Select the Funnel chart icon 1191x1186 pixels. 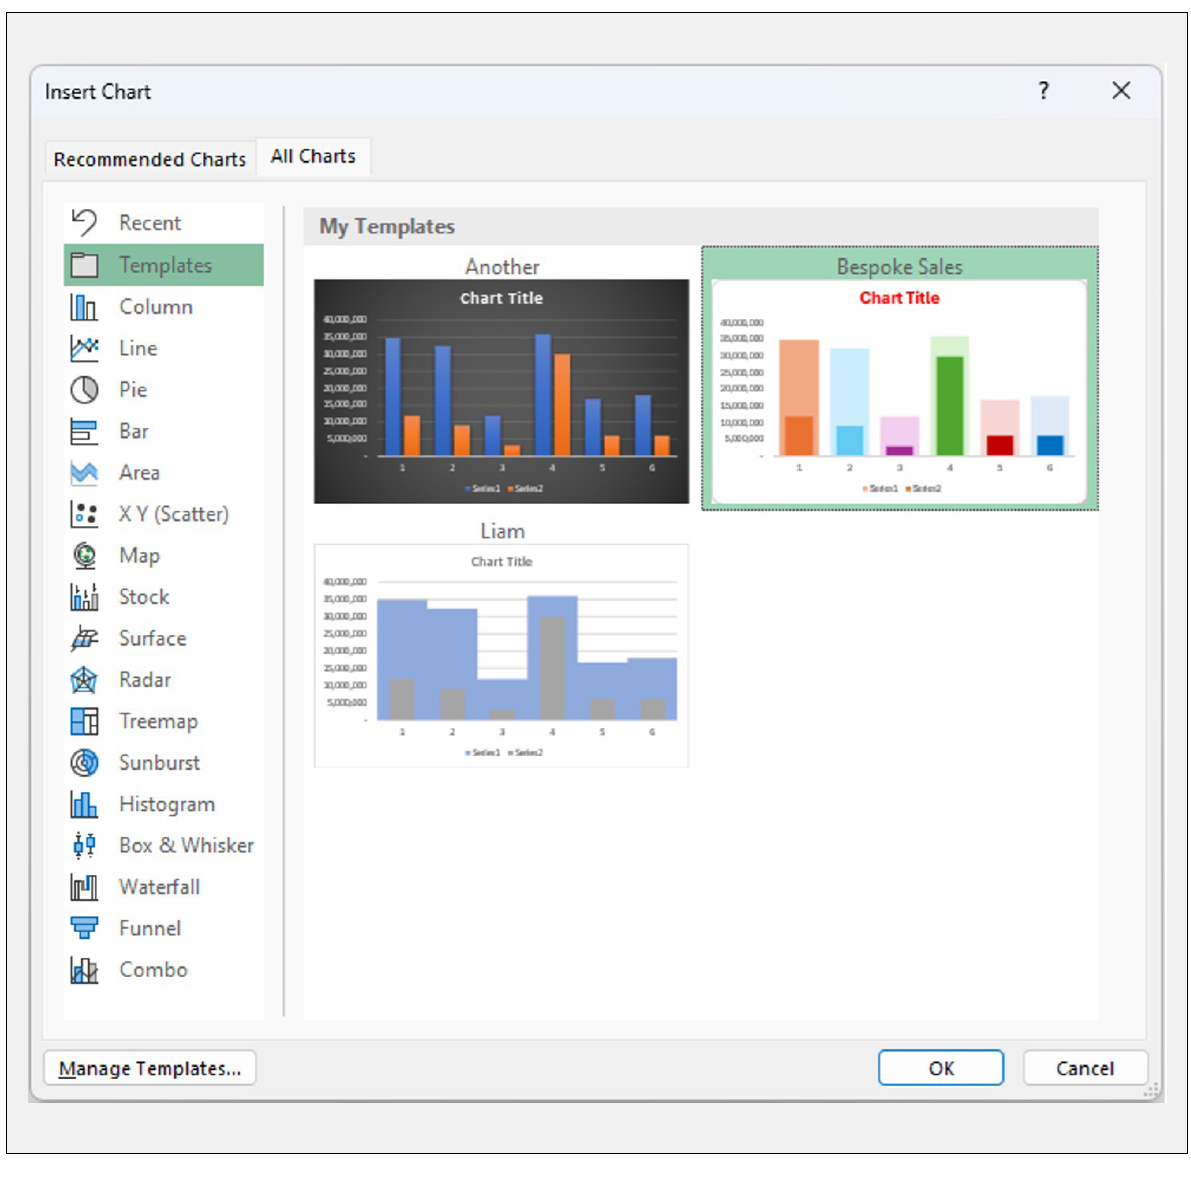click(x=85, y=928)
